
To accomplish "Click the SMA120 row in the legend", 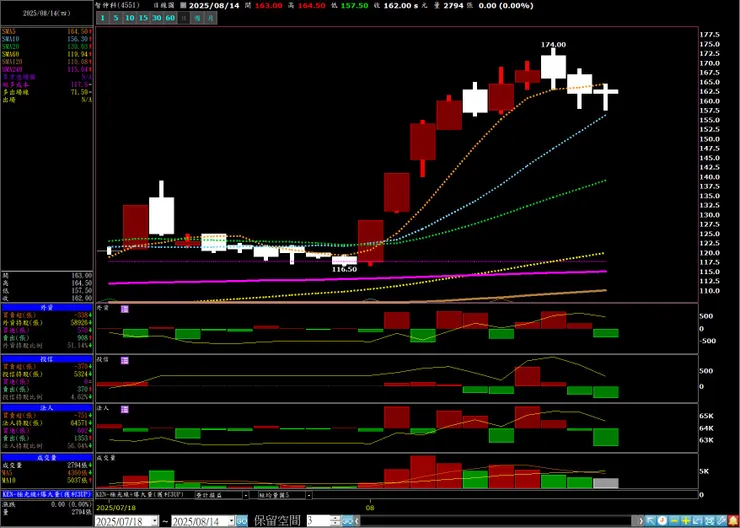I will pos(47,62).
